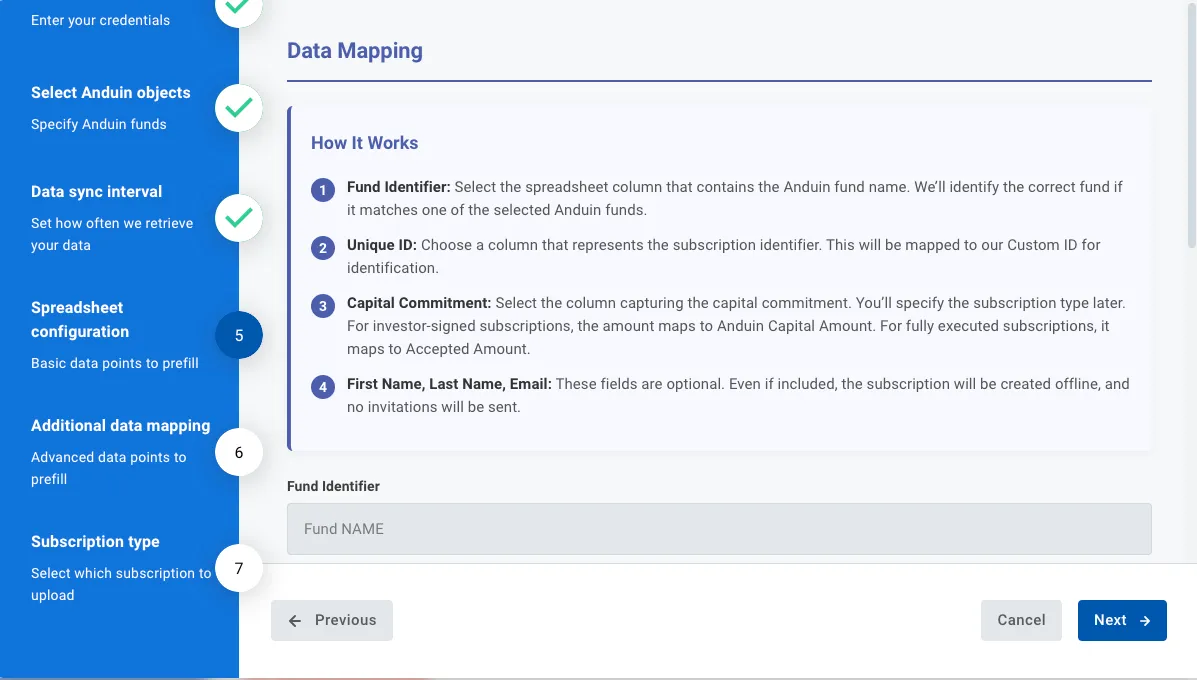
Task: Click the vertical scrollbar on the right
Action: tap(1192, 128)
